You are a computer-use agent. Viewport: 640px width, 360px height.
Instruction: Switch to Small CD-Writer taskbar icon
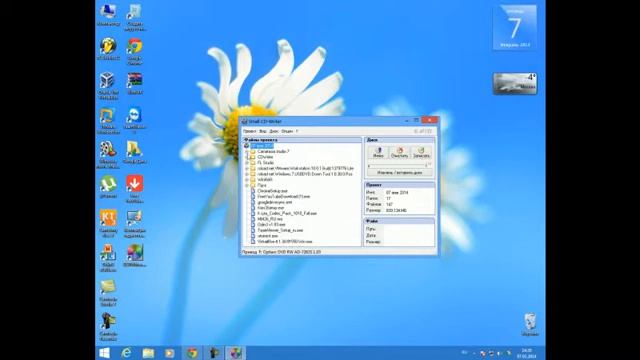click(x=235, y=353)
